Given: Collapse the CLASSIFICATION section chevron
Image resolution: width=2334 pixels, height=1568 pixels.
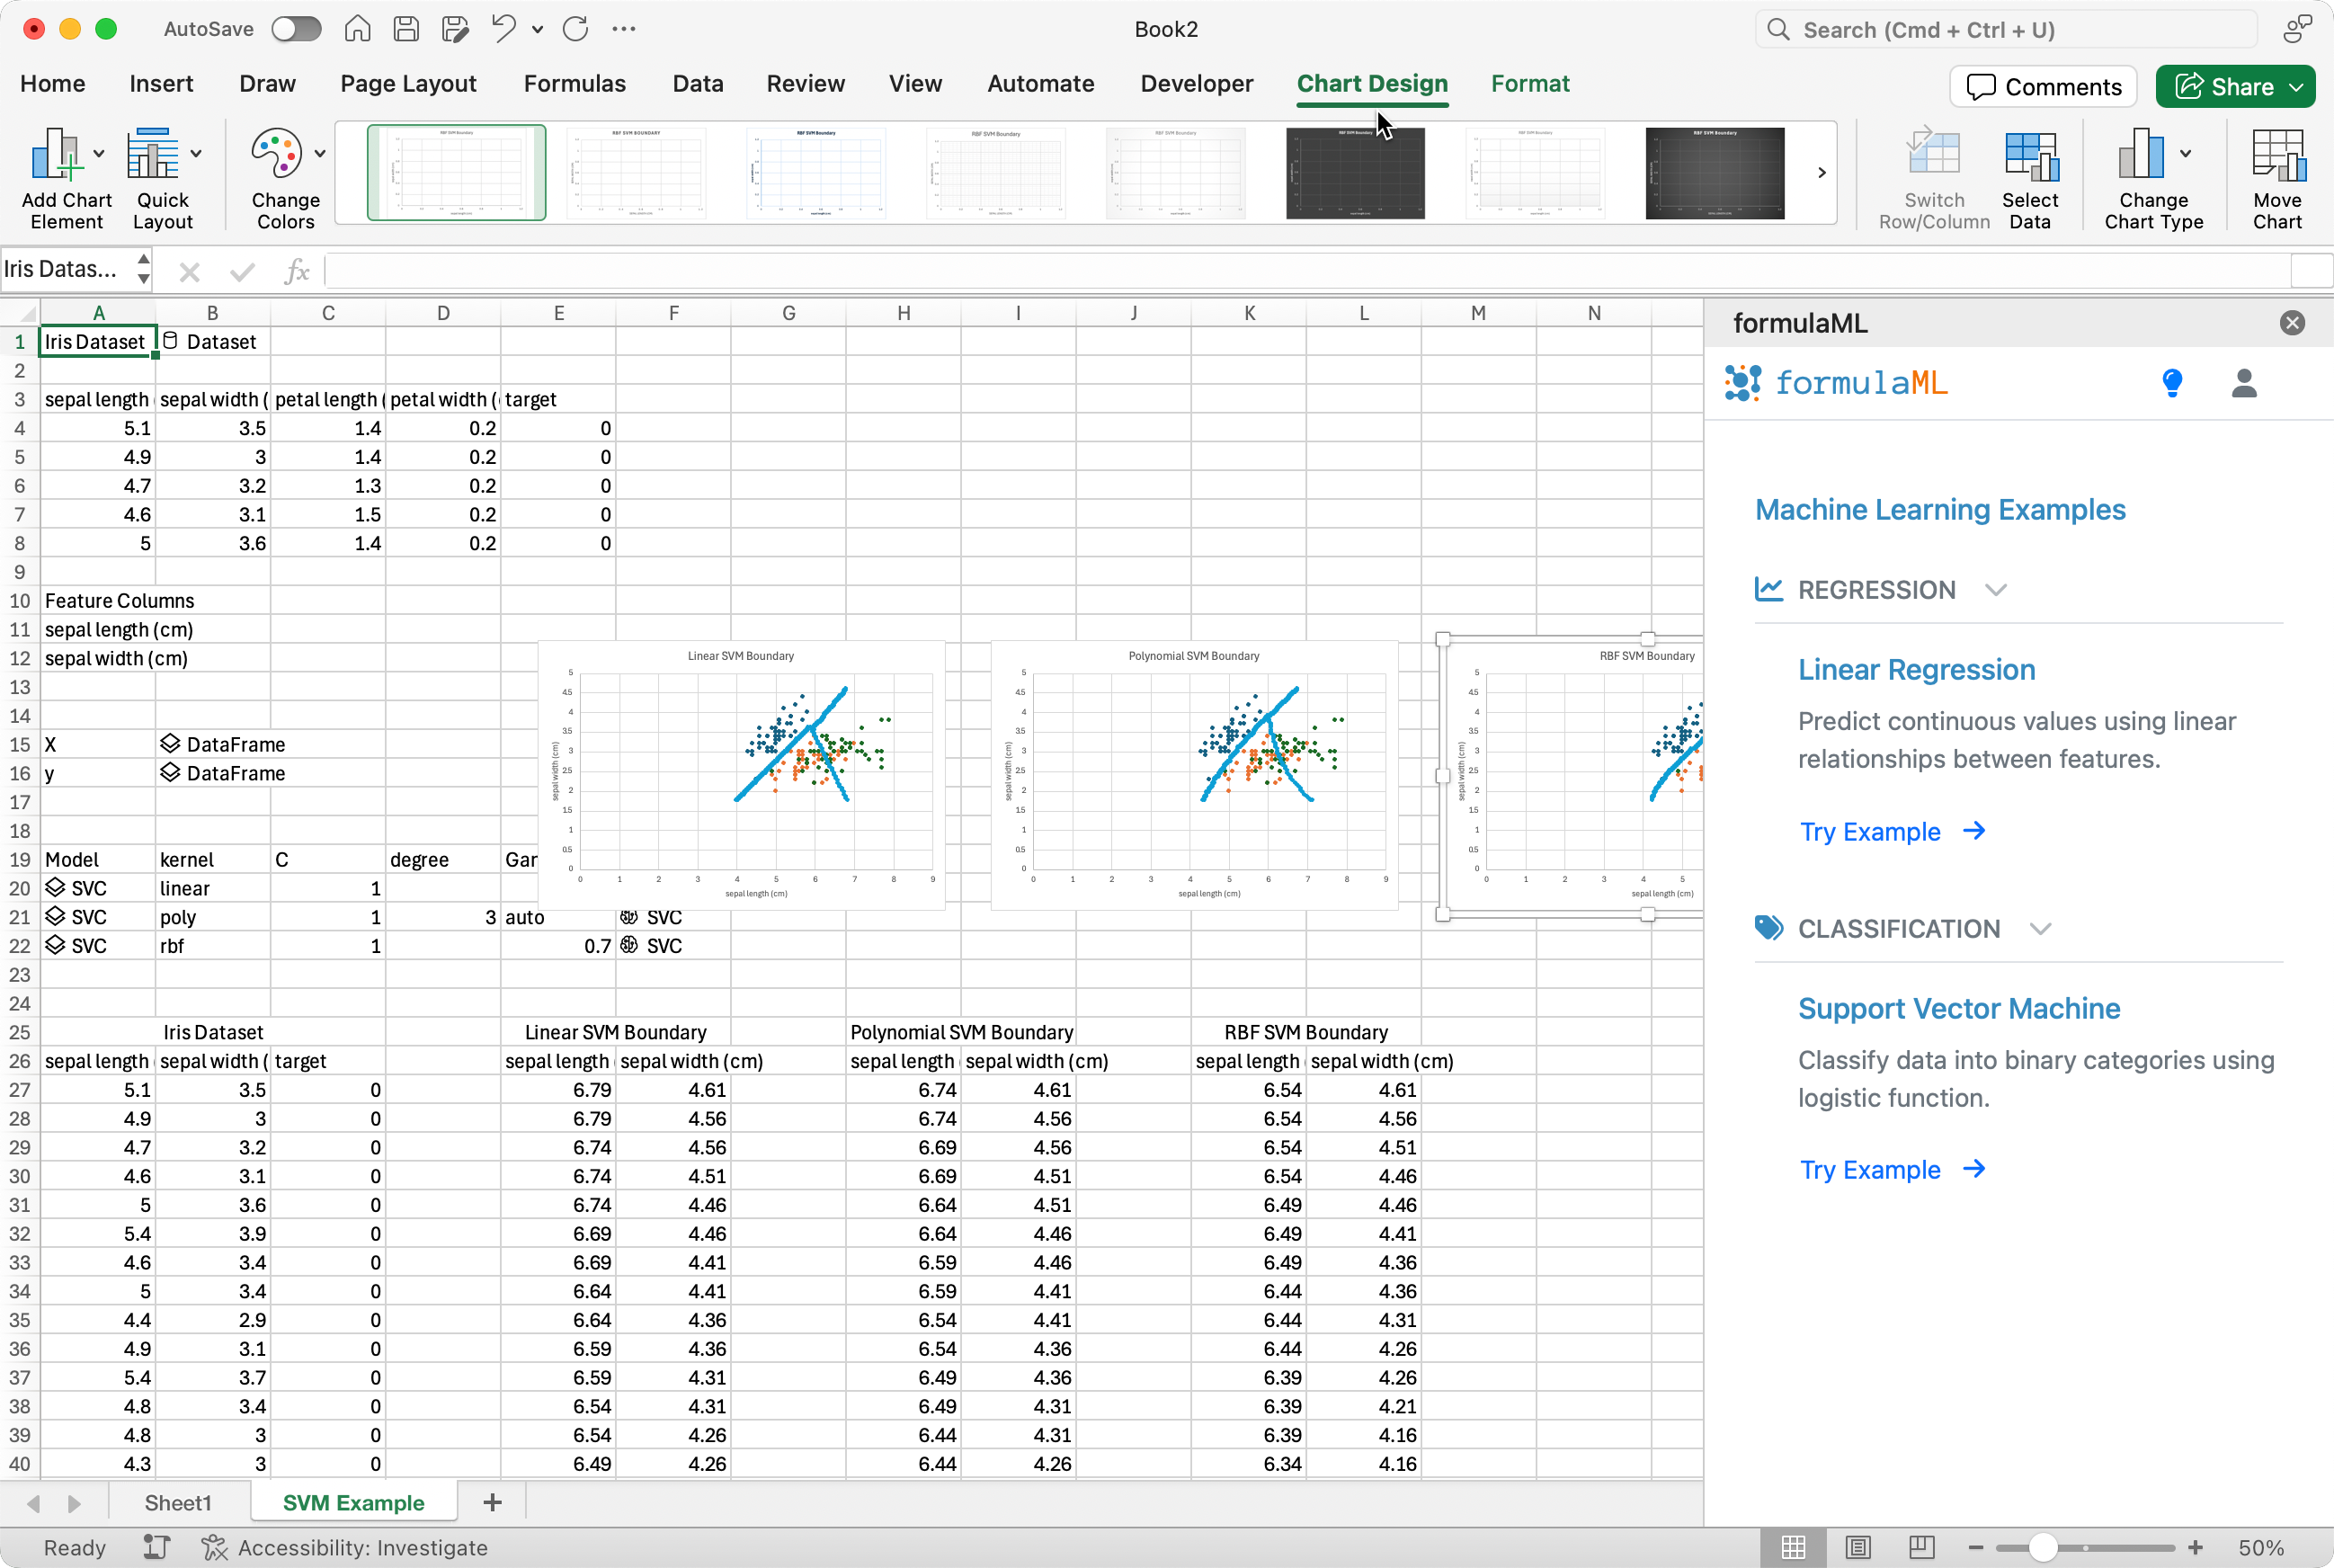Looking at the screenshot, I should [x=2041, y=929].
